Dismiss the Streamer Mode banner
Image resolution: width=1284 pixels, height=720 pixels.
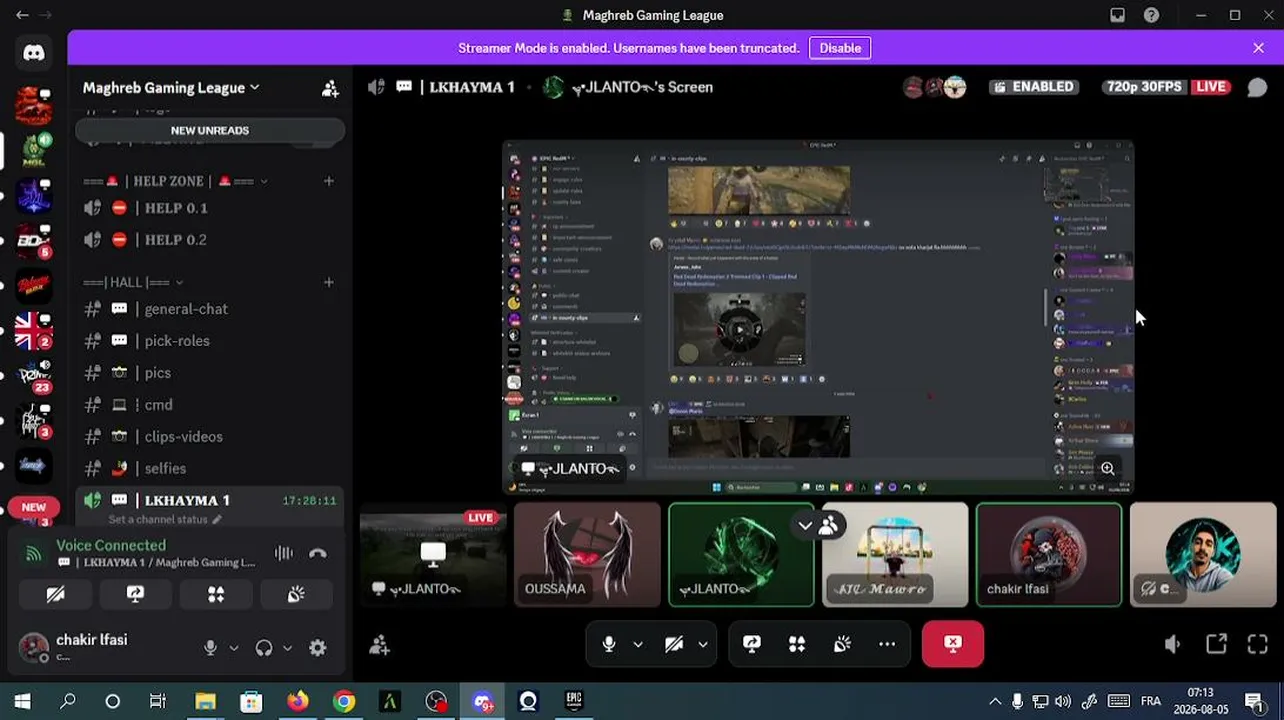click(x=1258, y=48)
